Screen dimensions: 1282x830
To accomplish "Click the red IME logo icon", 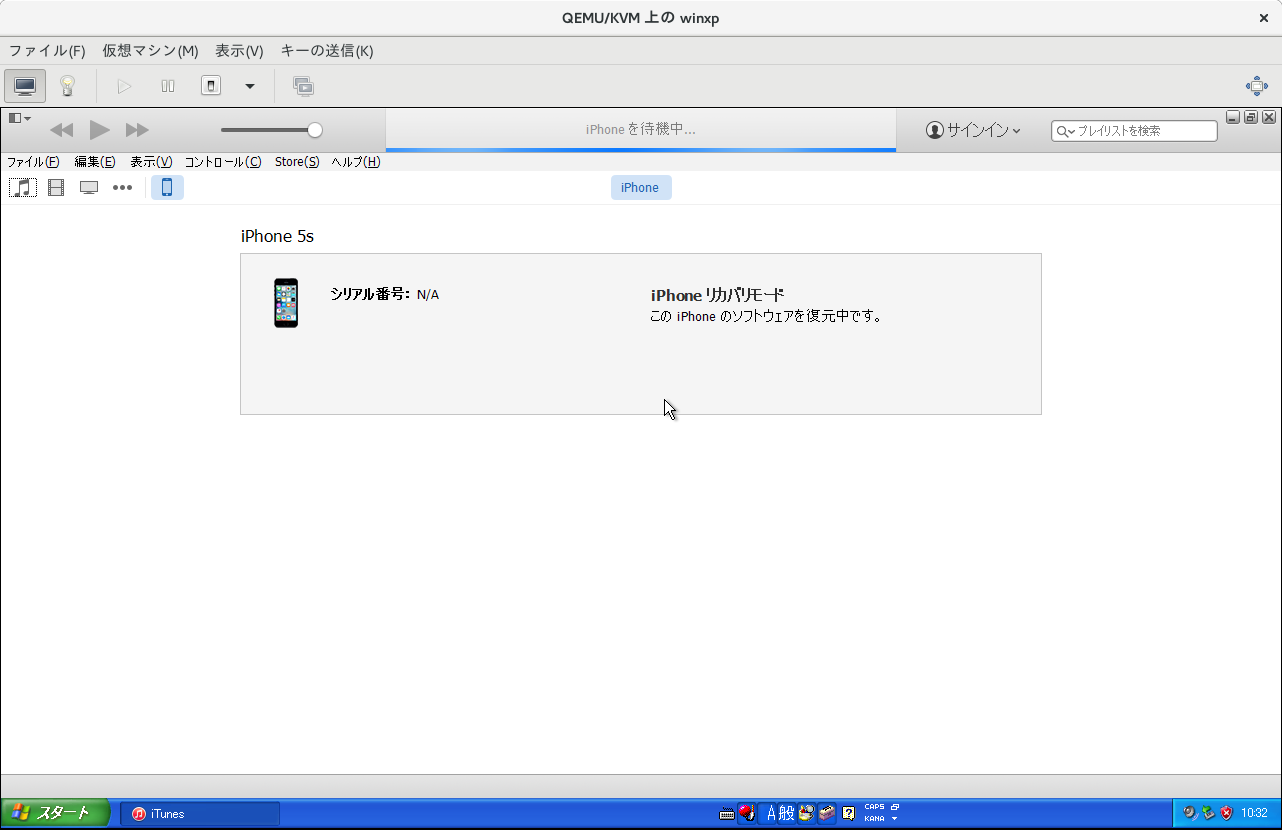I will [747, 813].
